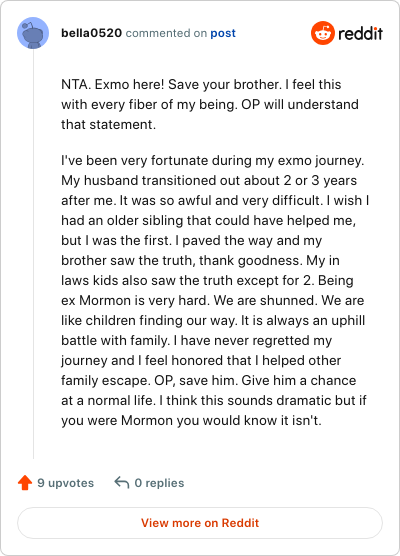Click the text line "that statement."
The height and width of the screenshot is (556, 400).
(x=109, y=124)
